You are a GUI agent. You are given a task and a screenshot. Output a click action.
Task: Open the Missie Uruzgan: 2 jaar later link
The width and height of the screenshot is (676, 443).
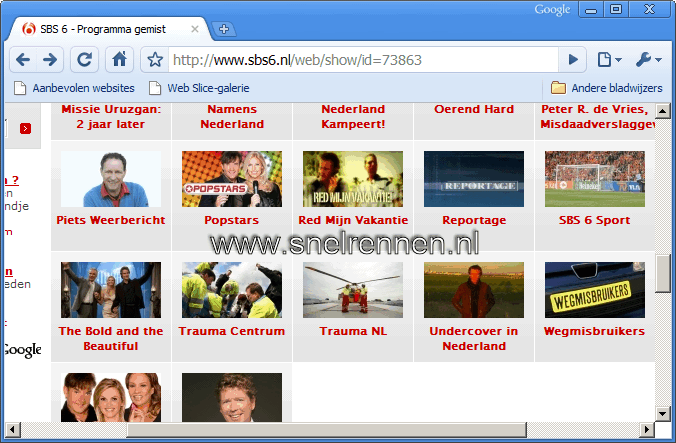tap(111, 117)
